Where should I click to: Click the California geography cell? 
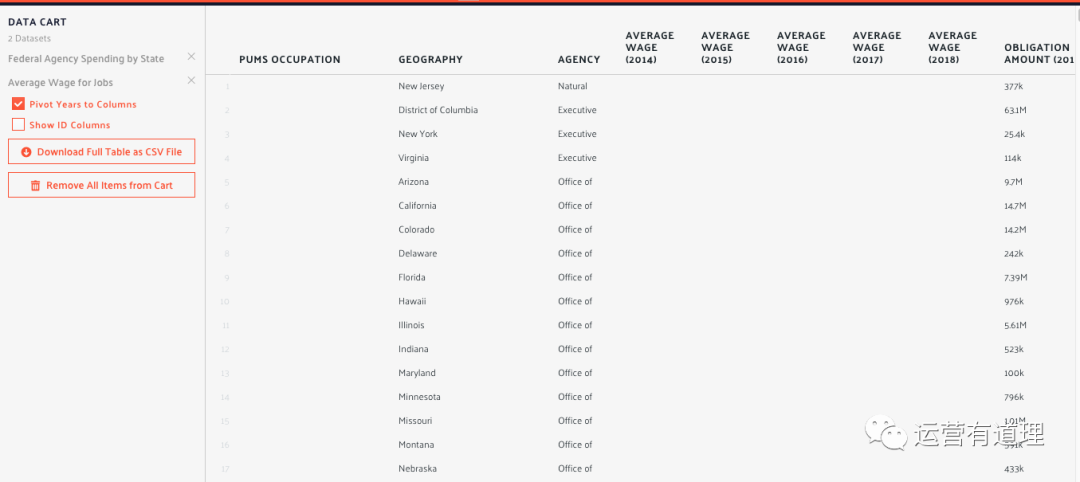(x=417, y=206)
